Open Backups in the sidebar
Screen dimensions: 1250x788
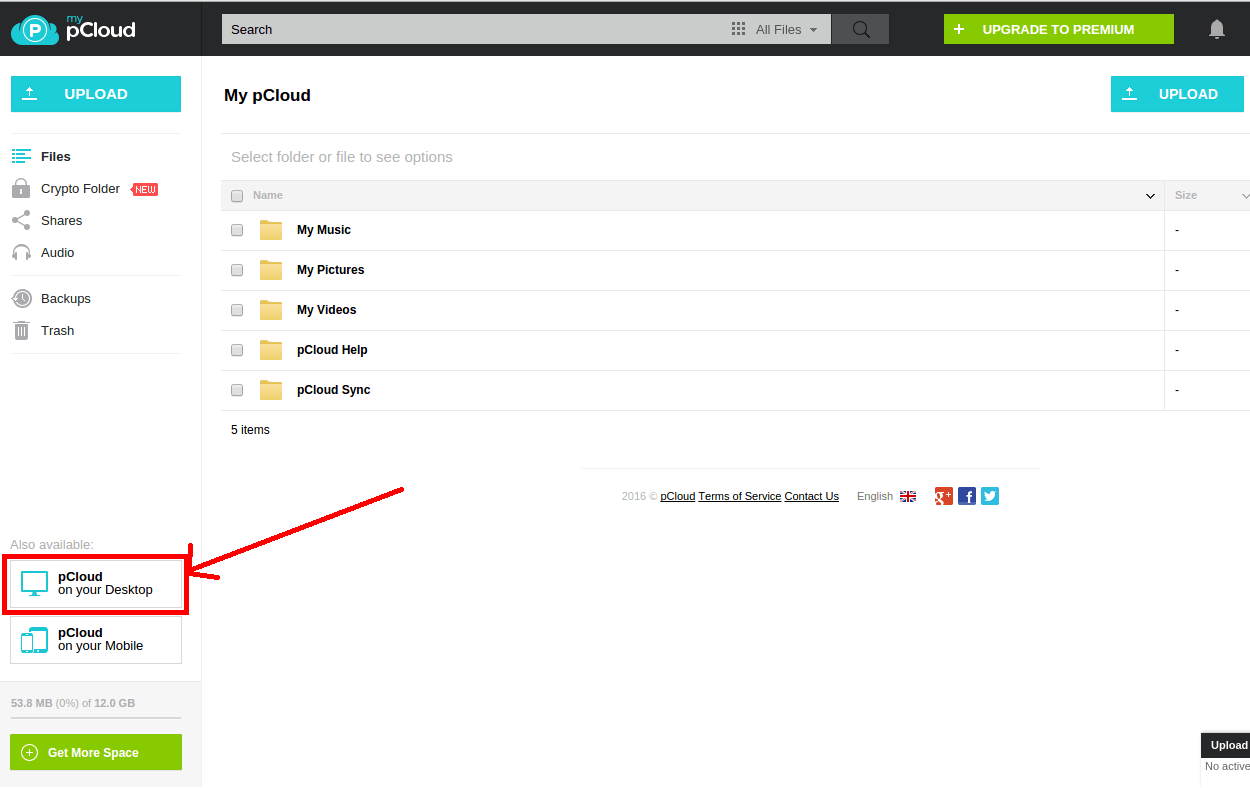click(x=66, y=298)
